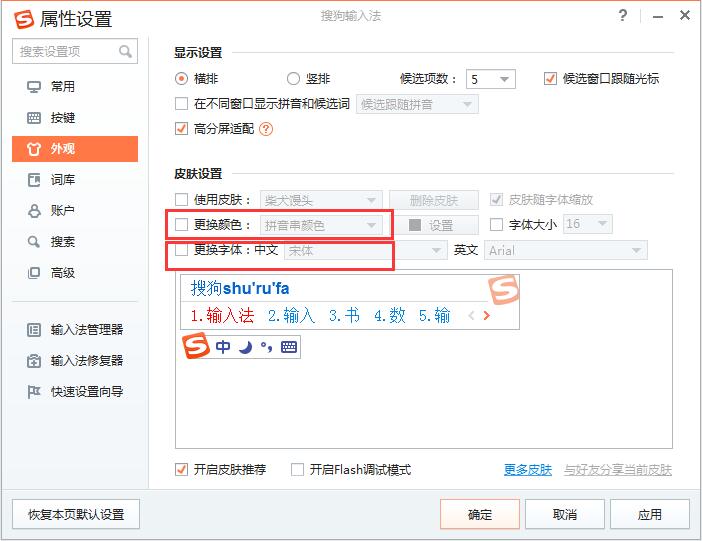Toggle the 中 Chinese/English mode icon on the preview bar
The image size is (702, 541).
223,347
